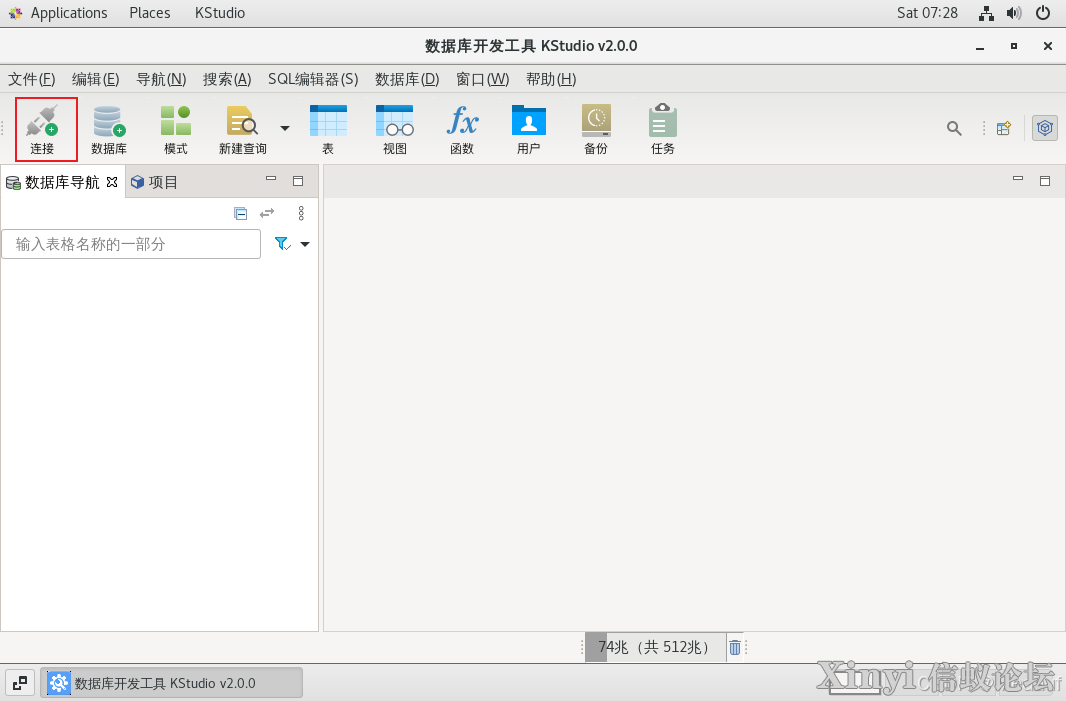Image resolution: width=1066 pixels, height=701 pixels.
Task: Click the memory usage bar 74兆 (共 512兆)
Action: click(x=655, y=647)
